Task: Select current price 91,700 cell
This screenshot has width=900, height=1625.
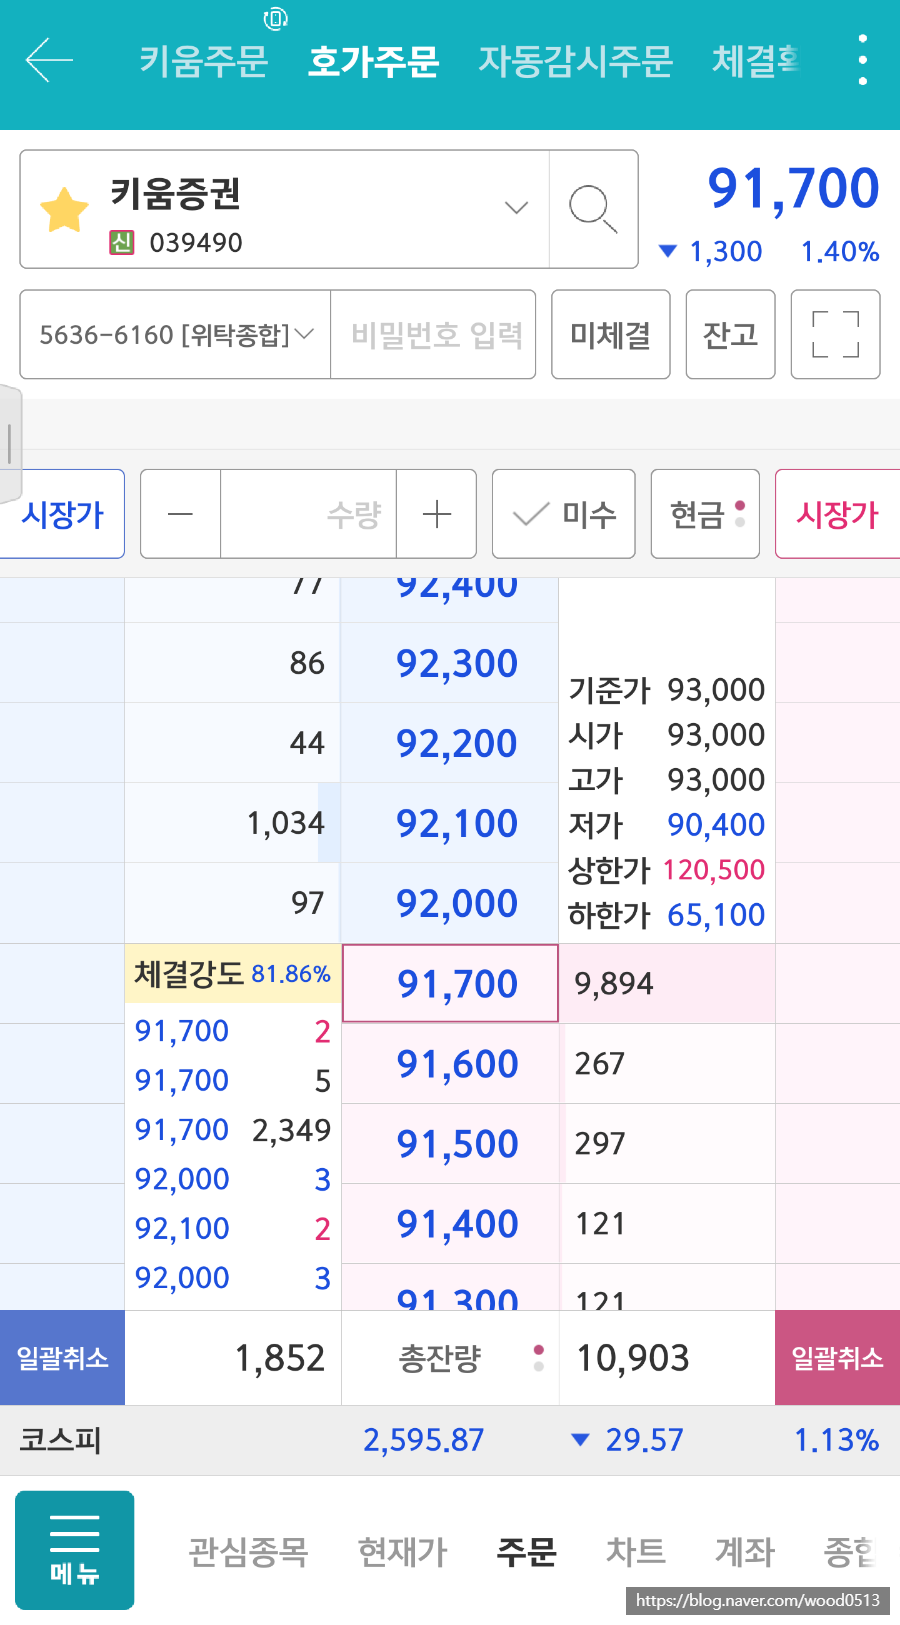Action: point(450,983)
